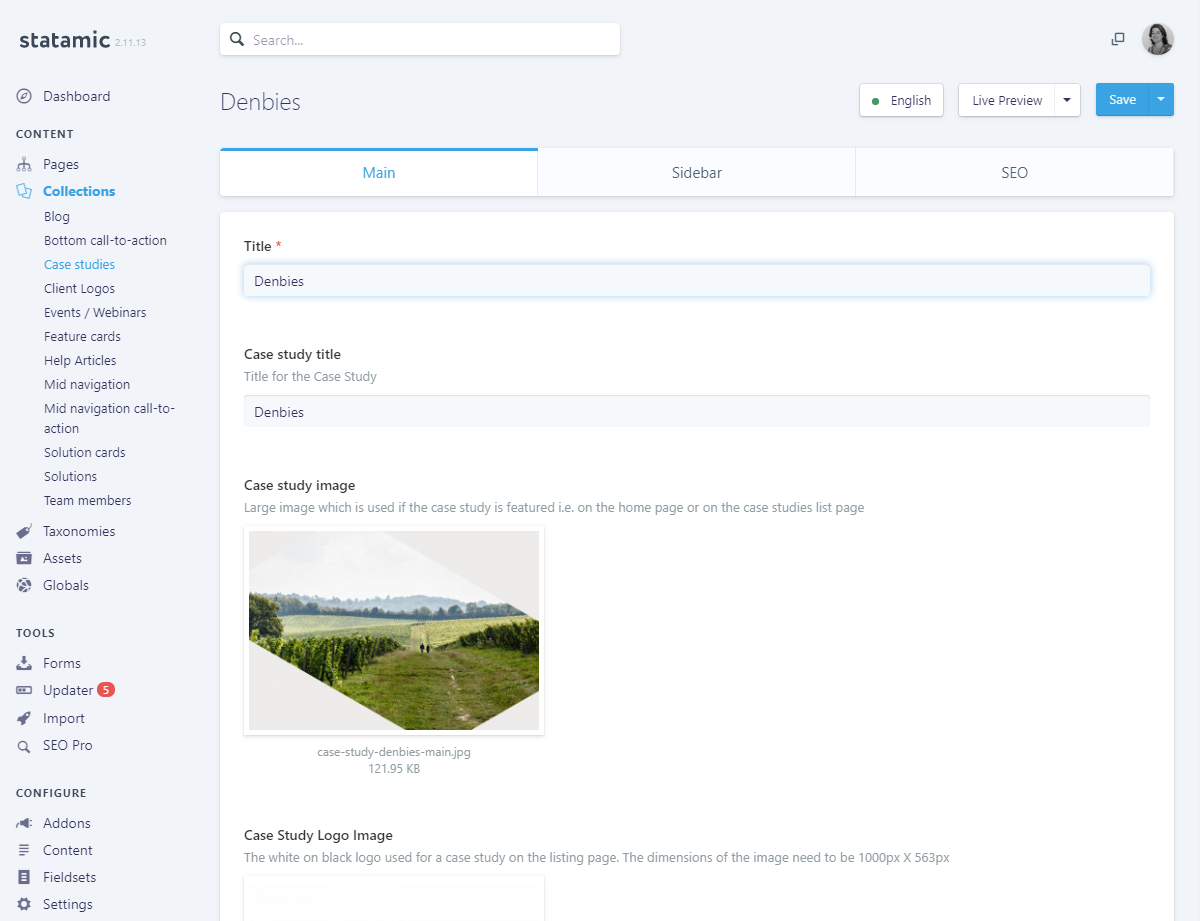Open the Case studies collection
Viewport: 1200px width, 921px height.
coord(79,265)
